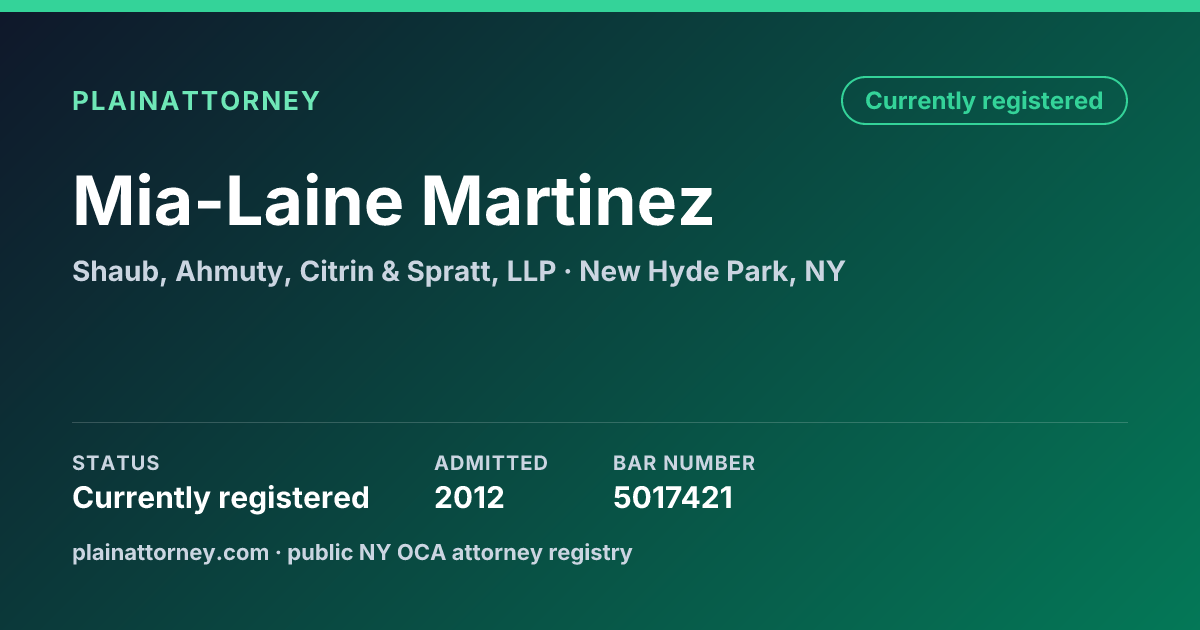Click the green accent bar at top

(x=600, y=6)
